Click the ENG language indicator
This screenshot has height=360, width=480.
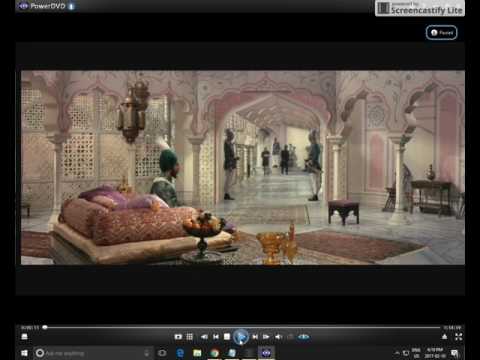click(416, 353)
